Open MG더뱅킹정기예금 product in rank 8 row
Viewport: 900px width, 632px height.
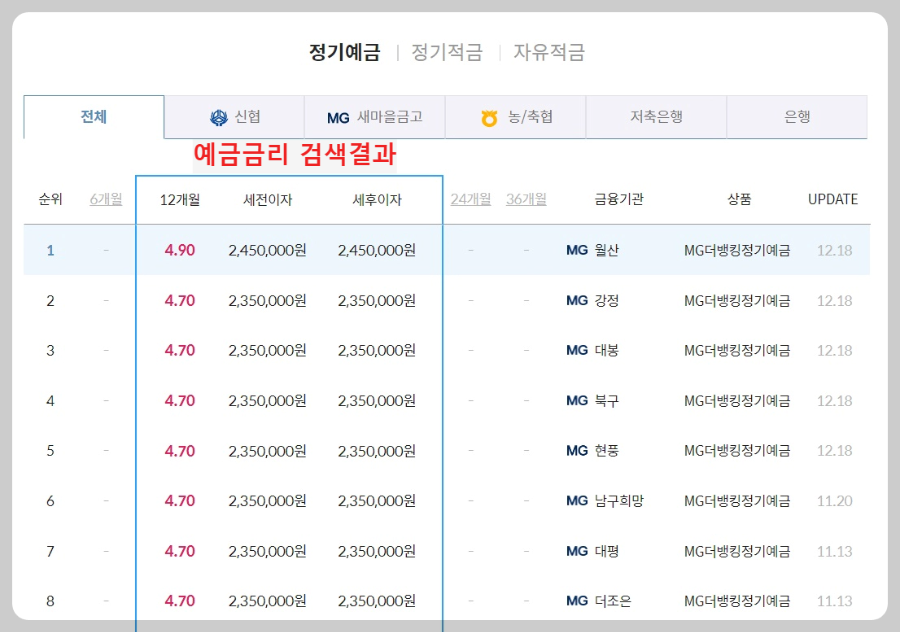738,601
